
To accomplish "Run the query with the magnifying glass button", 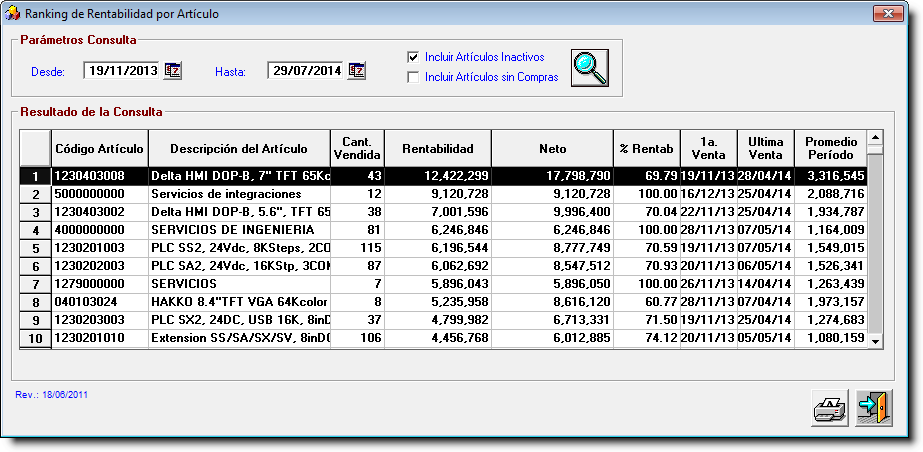I will pyautogui.click(x=589, y=68).
